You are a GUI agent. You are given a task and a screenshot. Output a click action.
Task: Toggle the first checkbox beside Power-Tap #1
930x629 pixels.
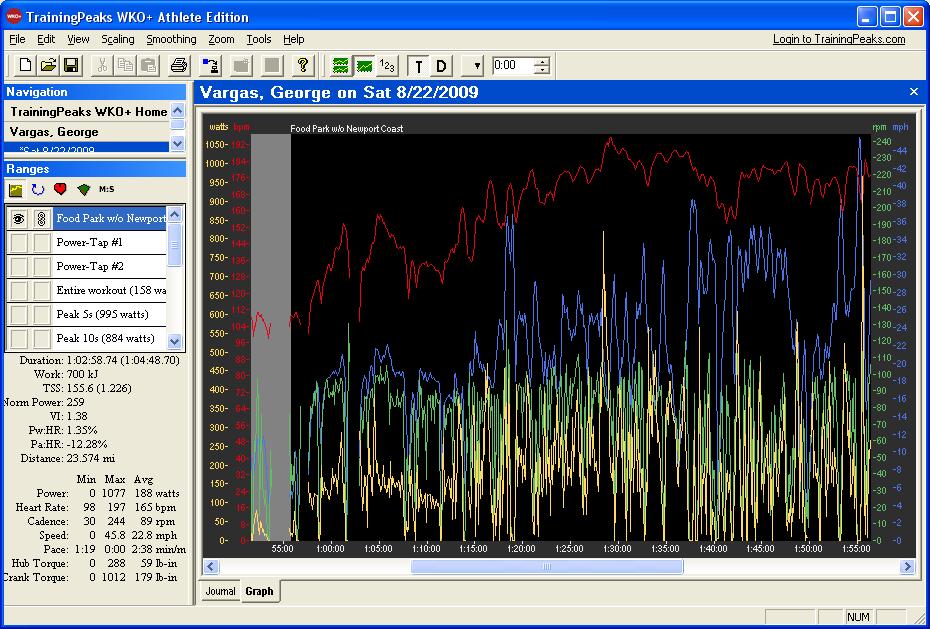[x=18, y=242]
